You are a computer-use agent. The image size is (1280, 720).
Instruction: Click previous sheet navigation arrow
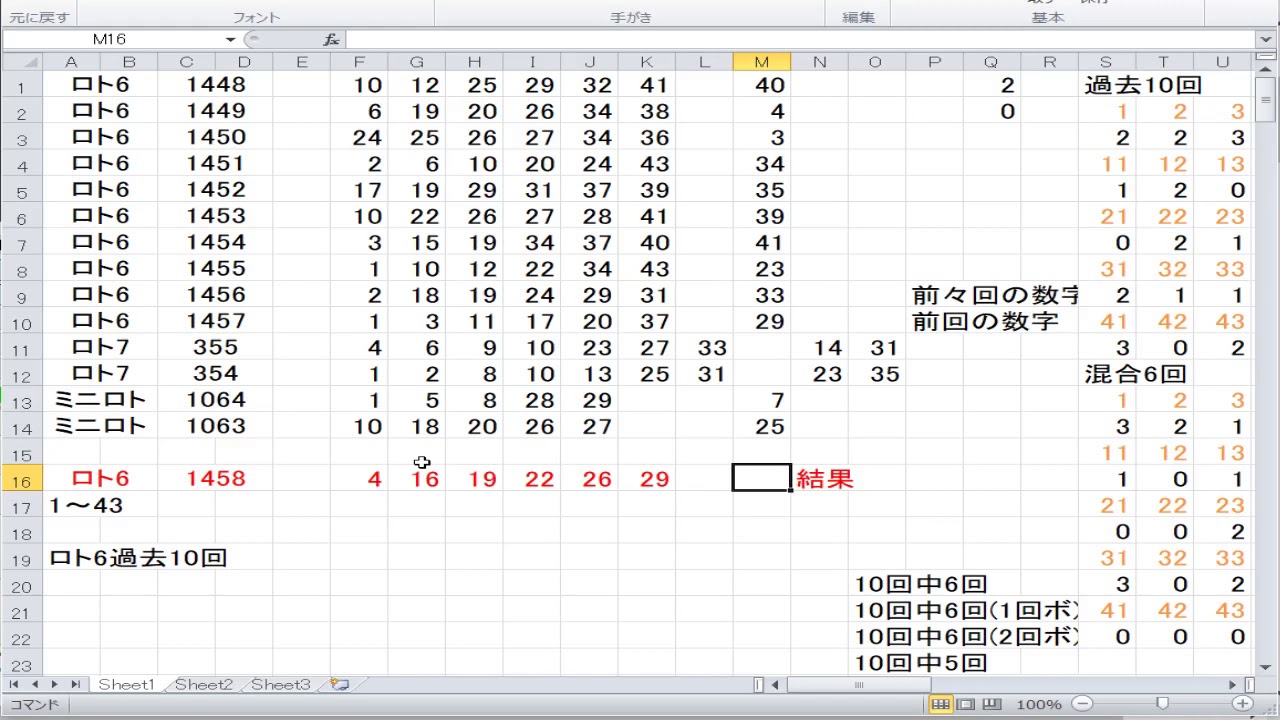click(x=34, y=685)
